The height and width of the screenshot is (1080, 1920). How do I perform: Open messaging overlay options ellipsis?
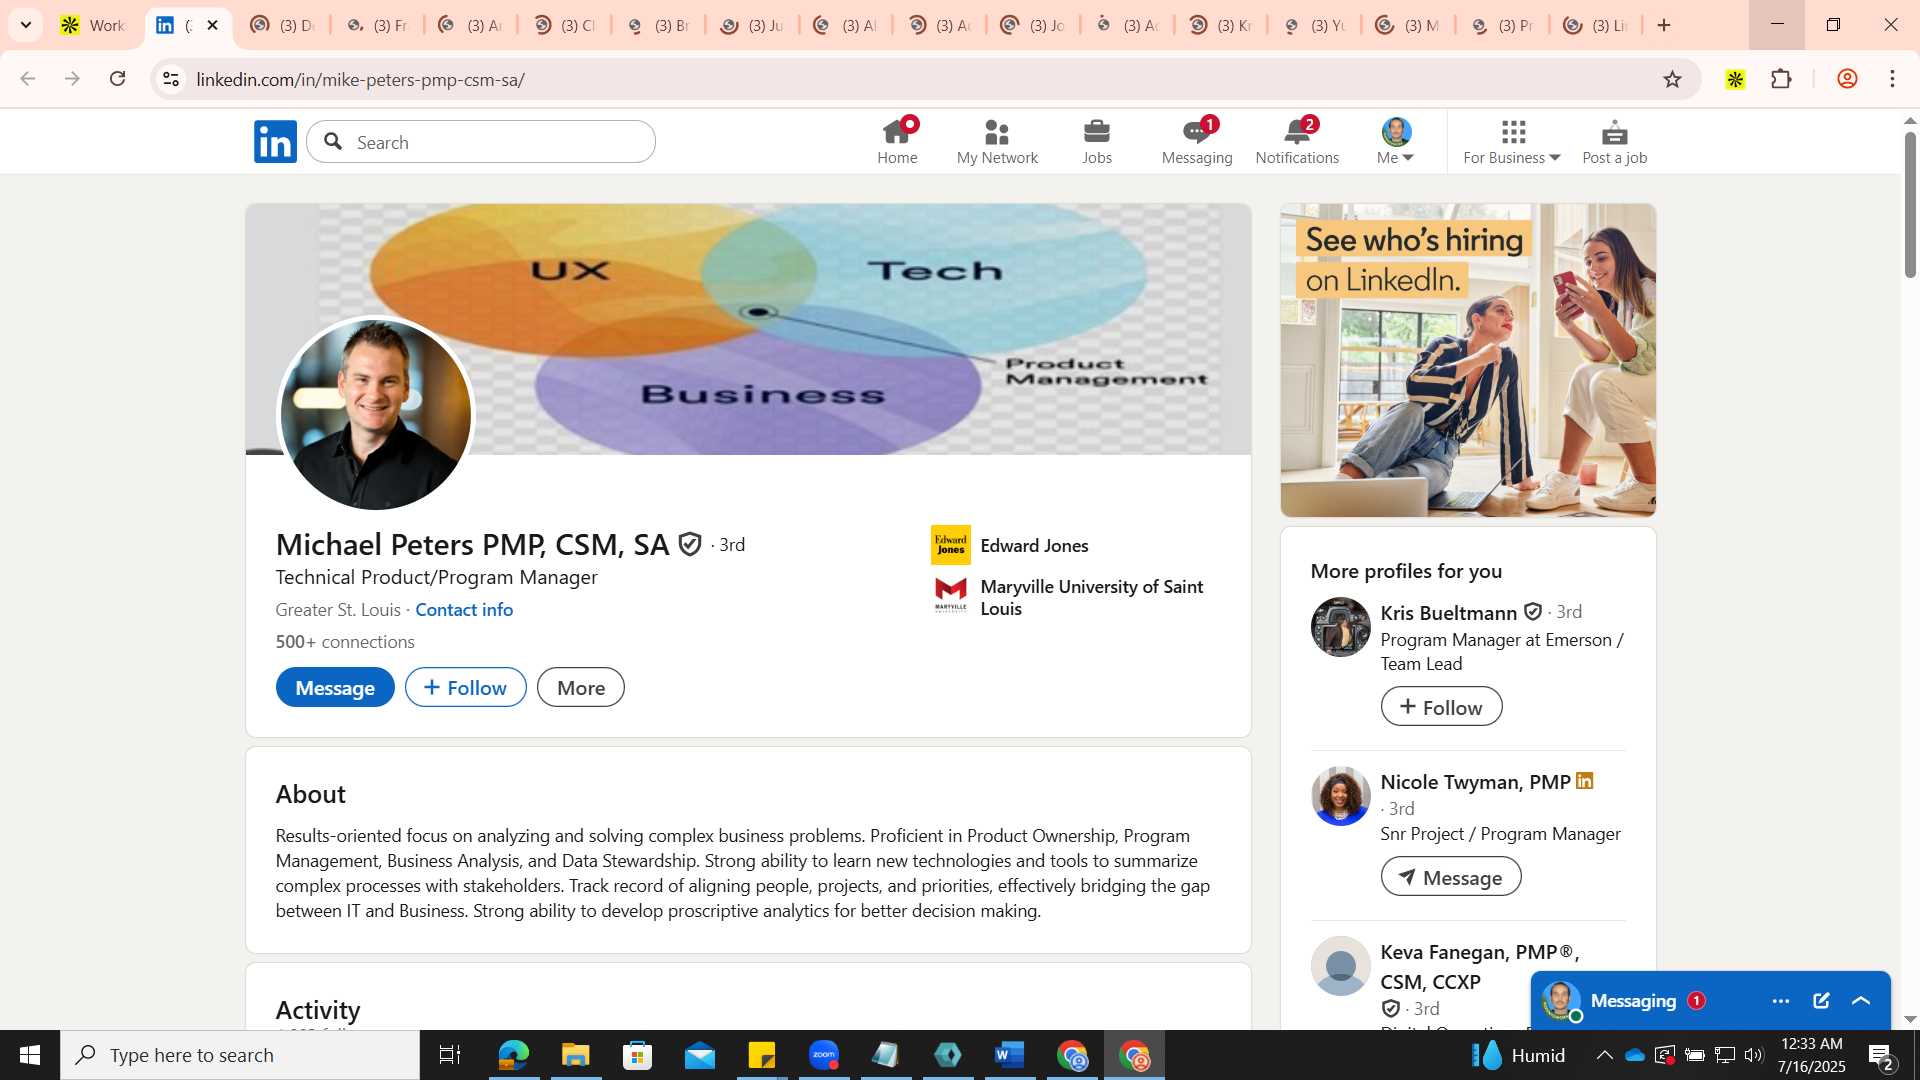1781,1001
